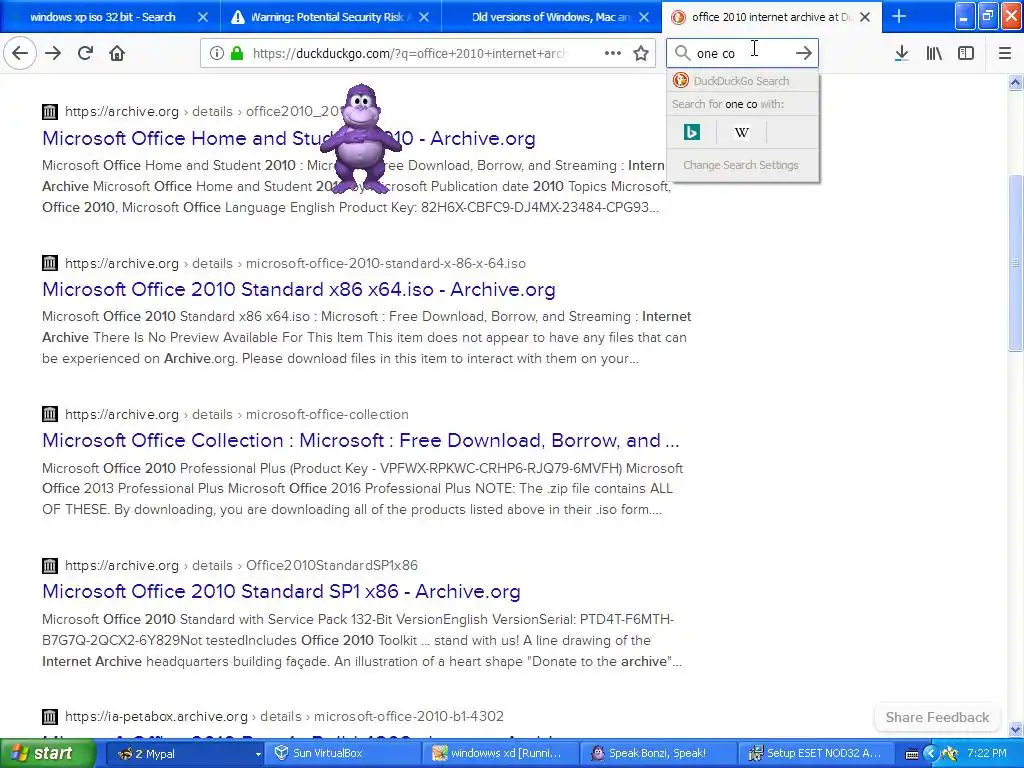Click the page scrollbar down arrow
Viewport: 1024px width, 768px height.
[x=1015, y=729]
